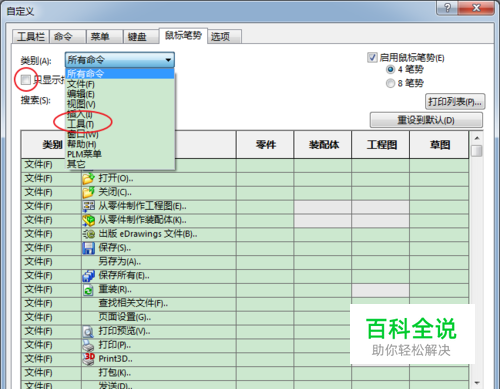The height and width of the screenshot is (389, 500).
Task: Click the make assembly from part icon
Action: 89,220
